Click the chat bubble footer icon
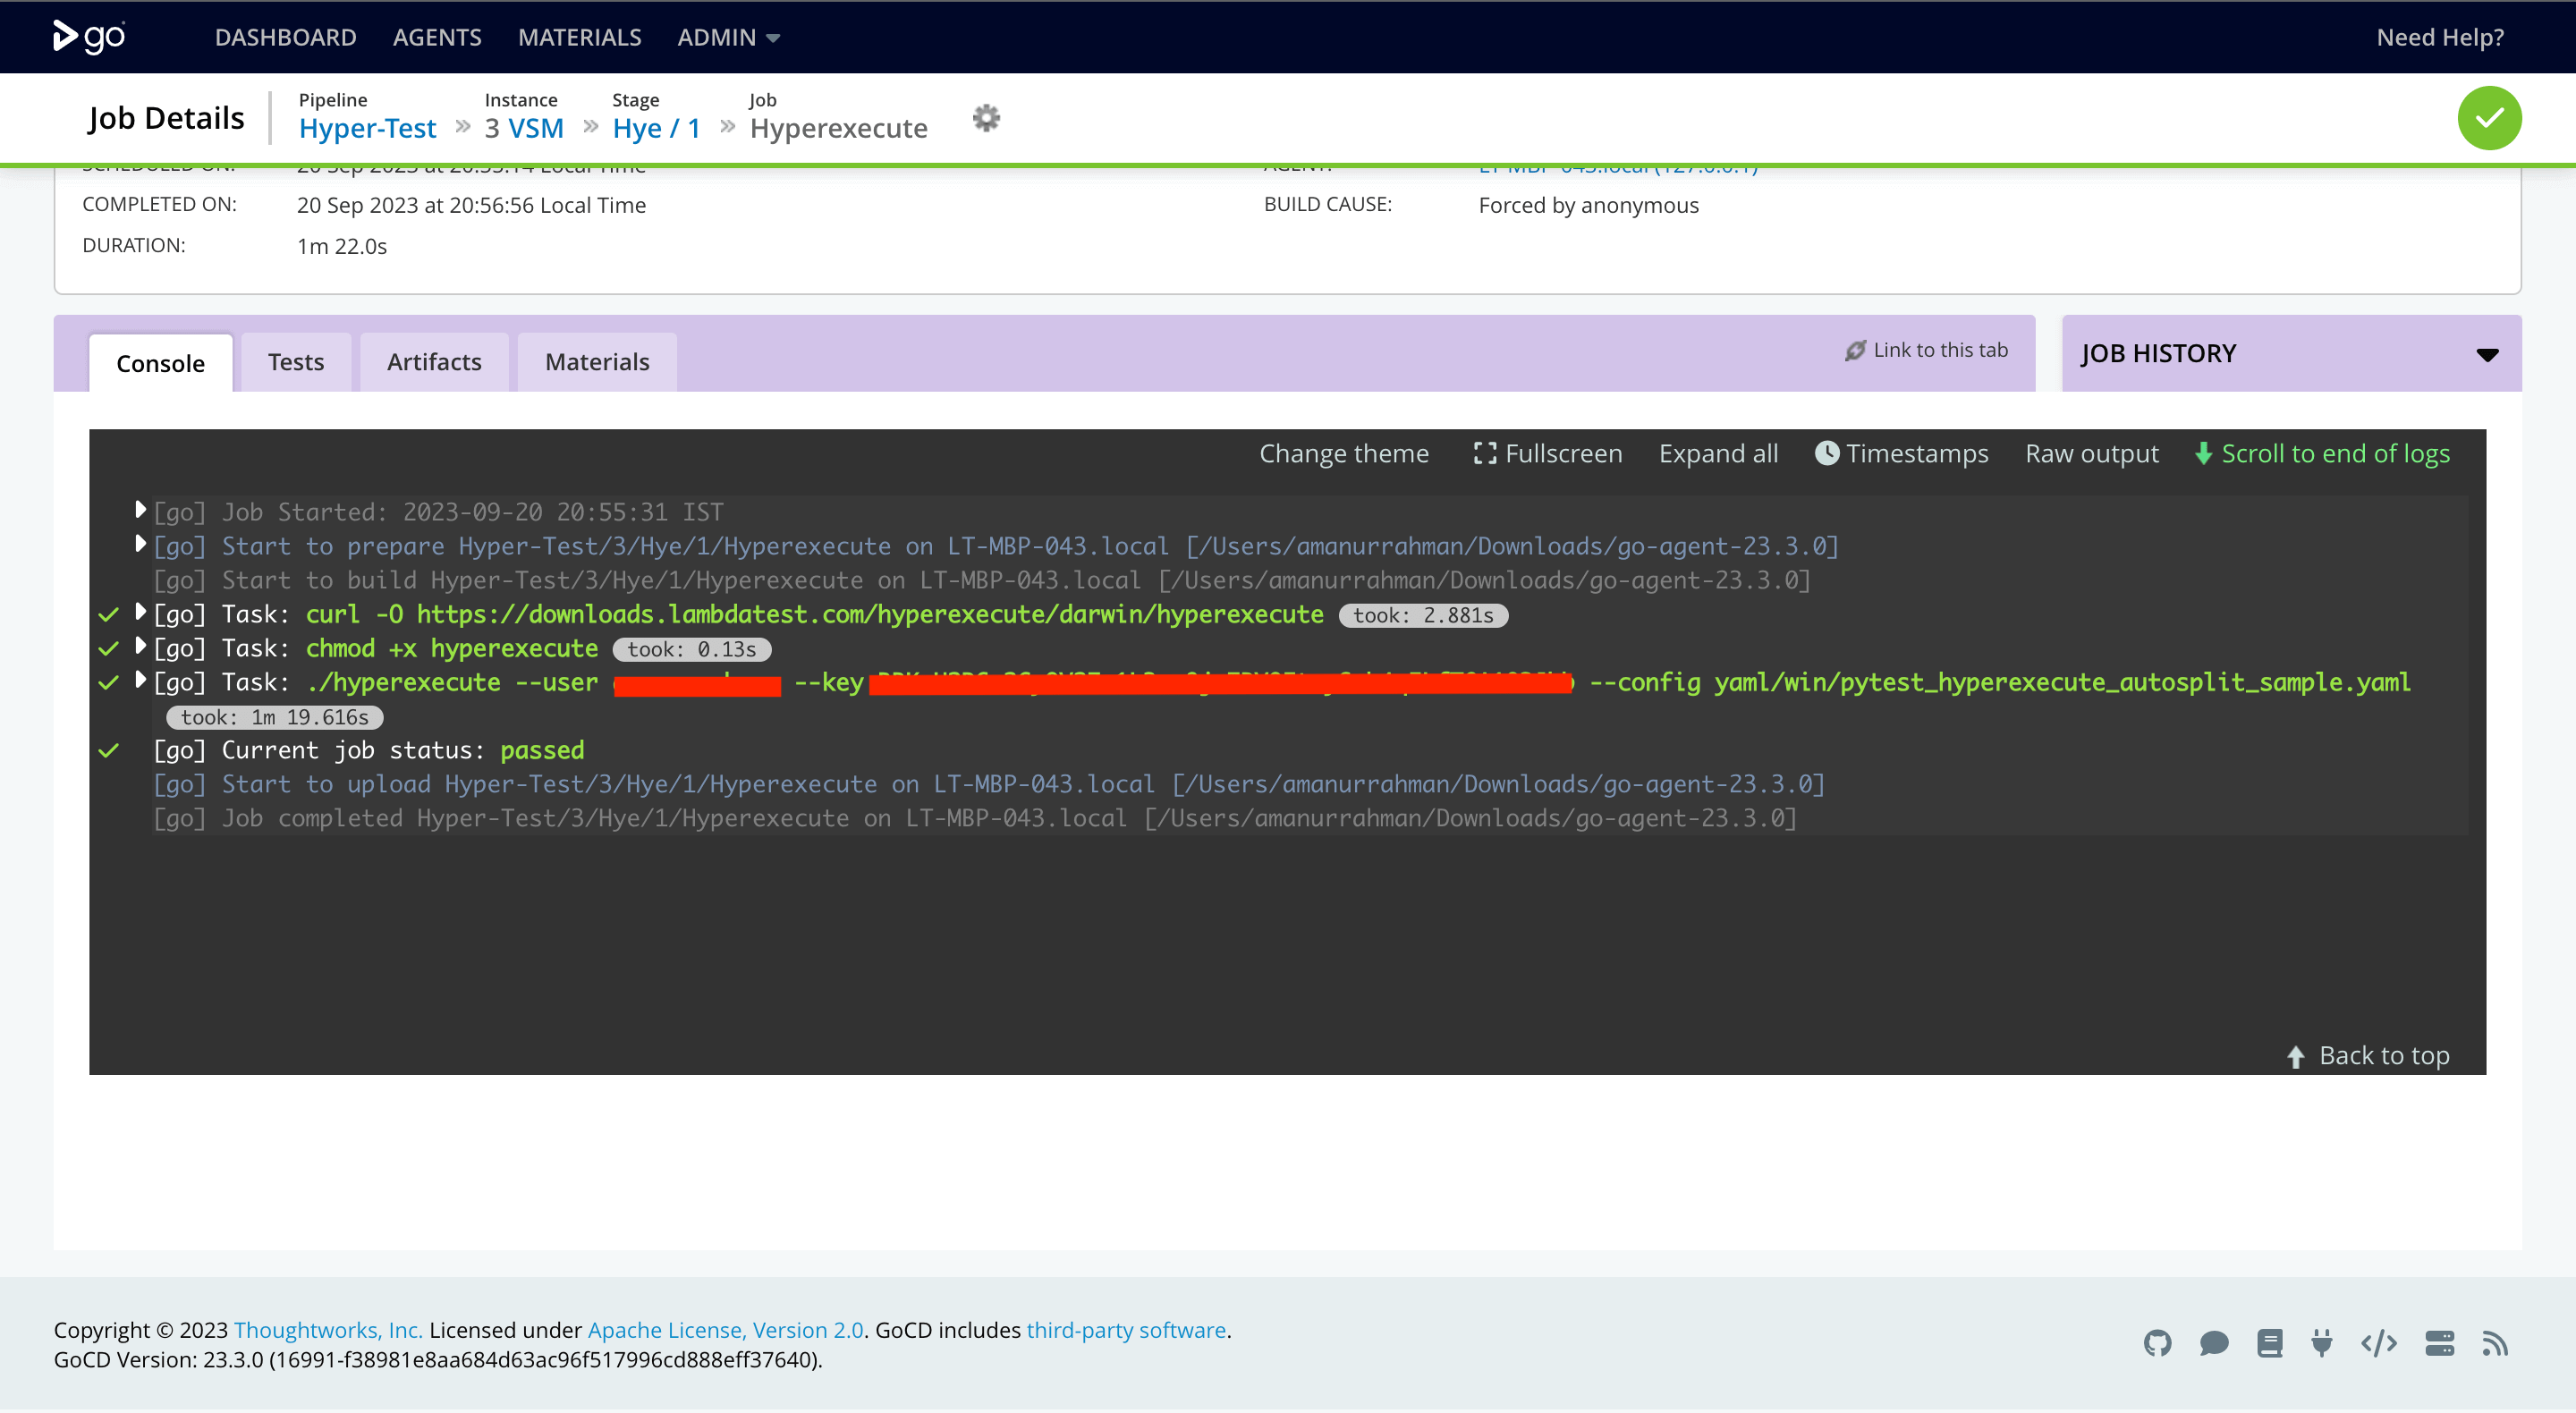This screenshot has width=2576, height=1413. pos(2213,1343)
